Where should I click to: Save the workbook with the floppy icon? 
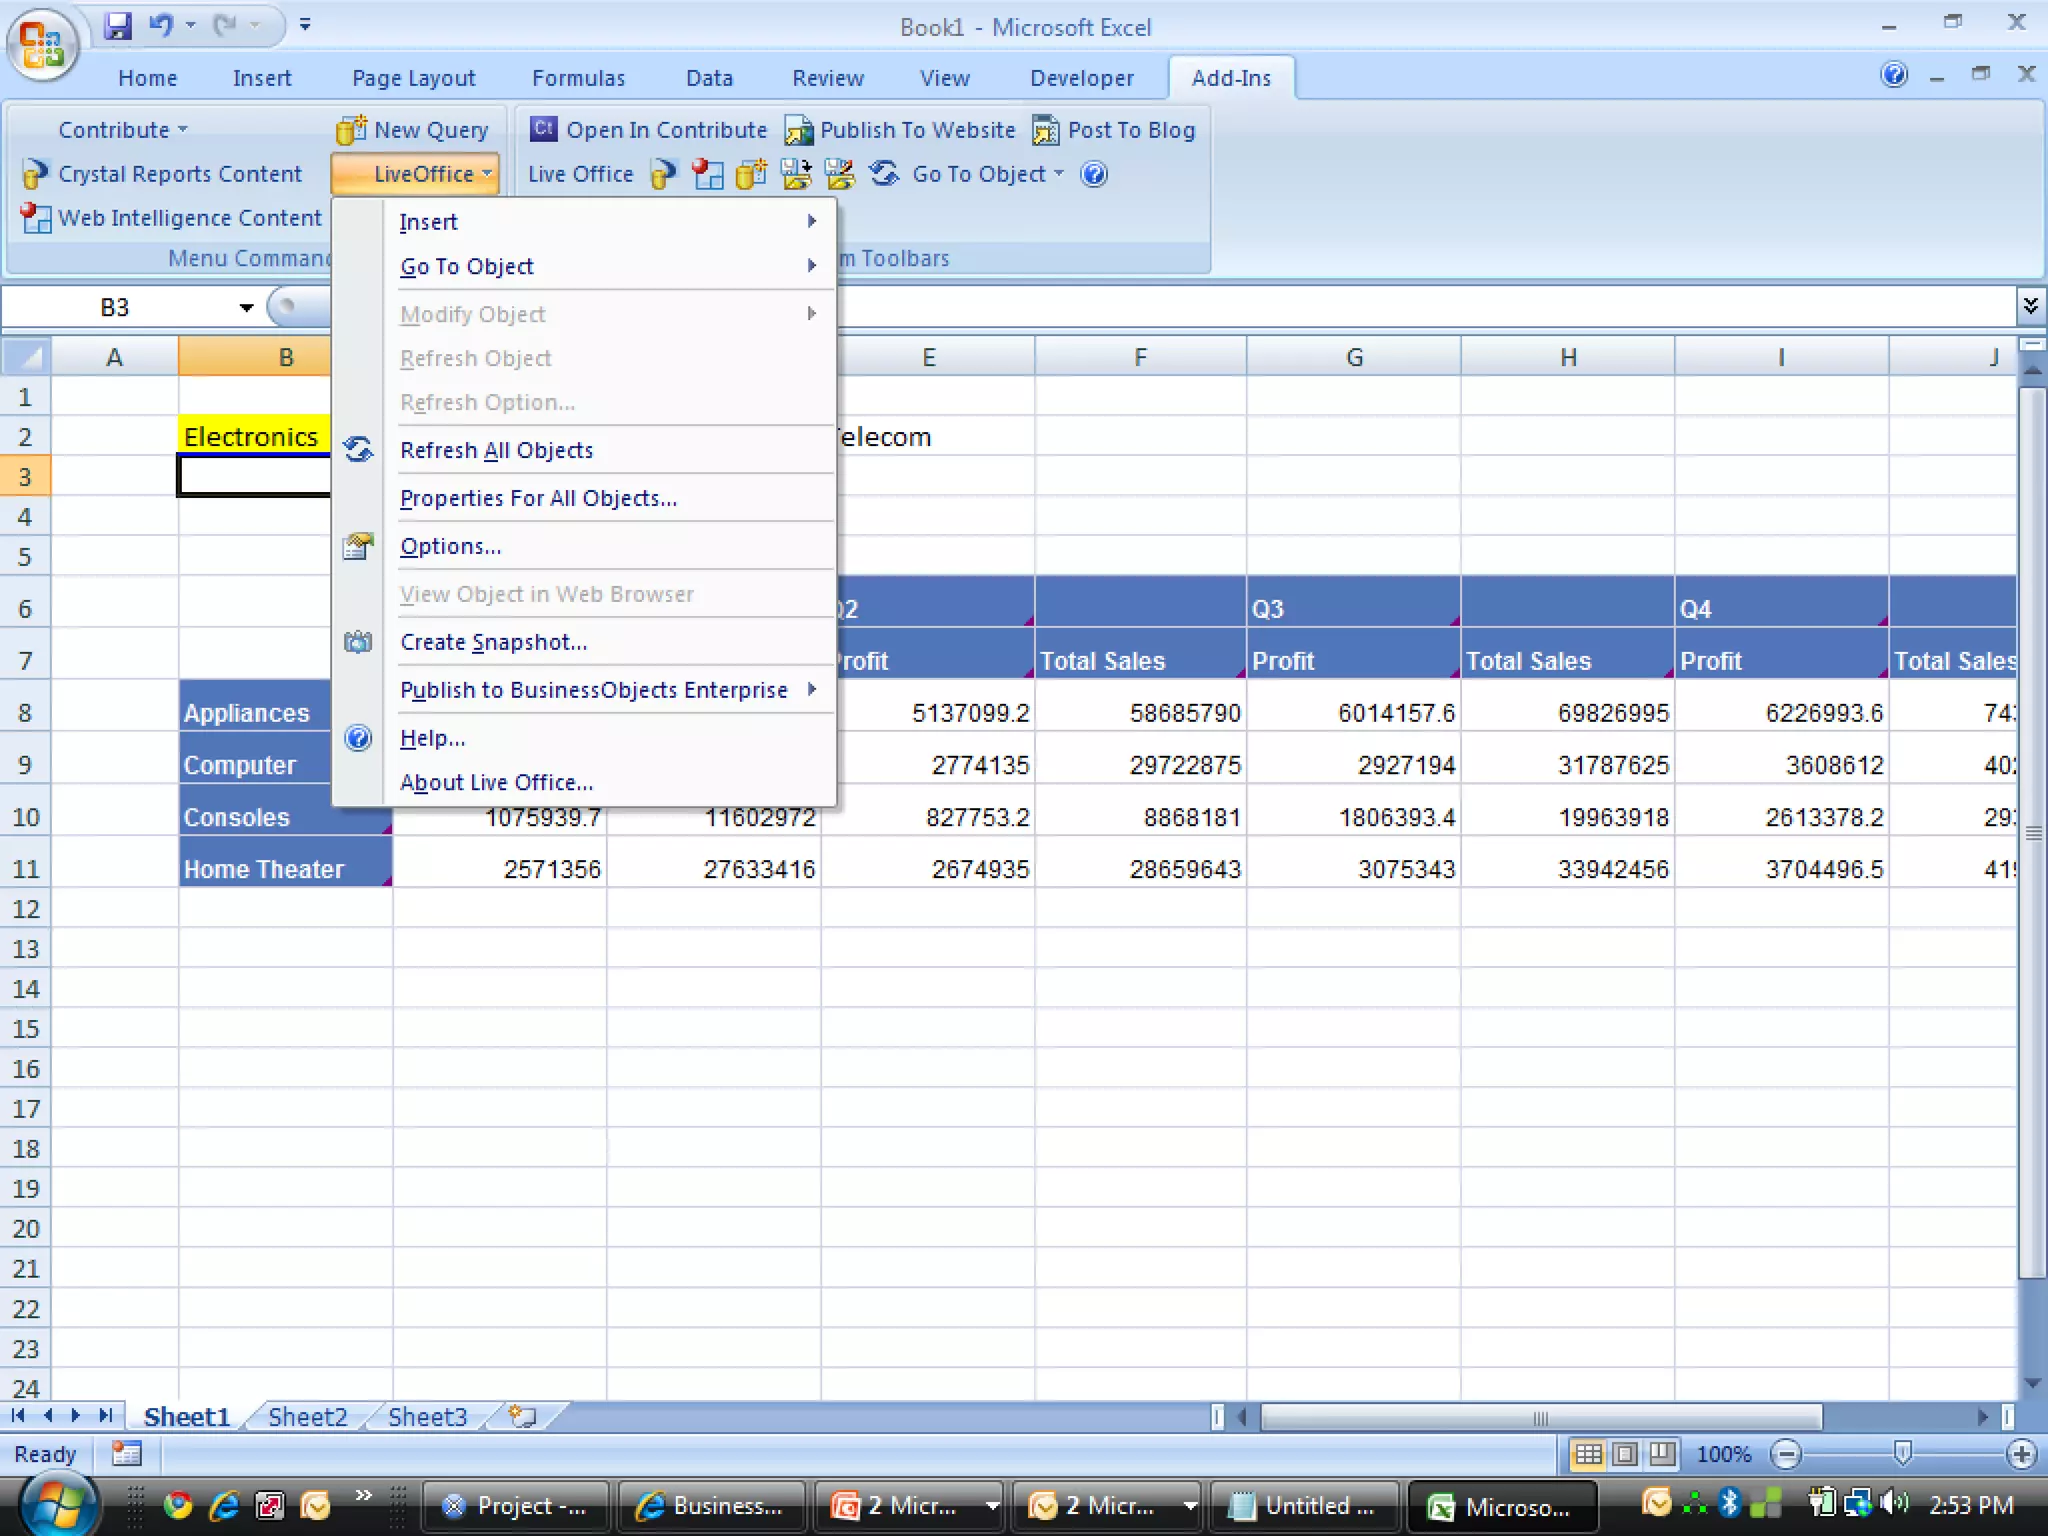(x=118, y=25)
